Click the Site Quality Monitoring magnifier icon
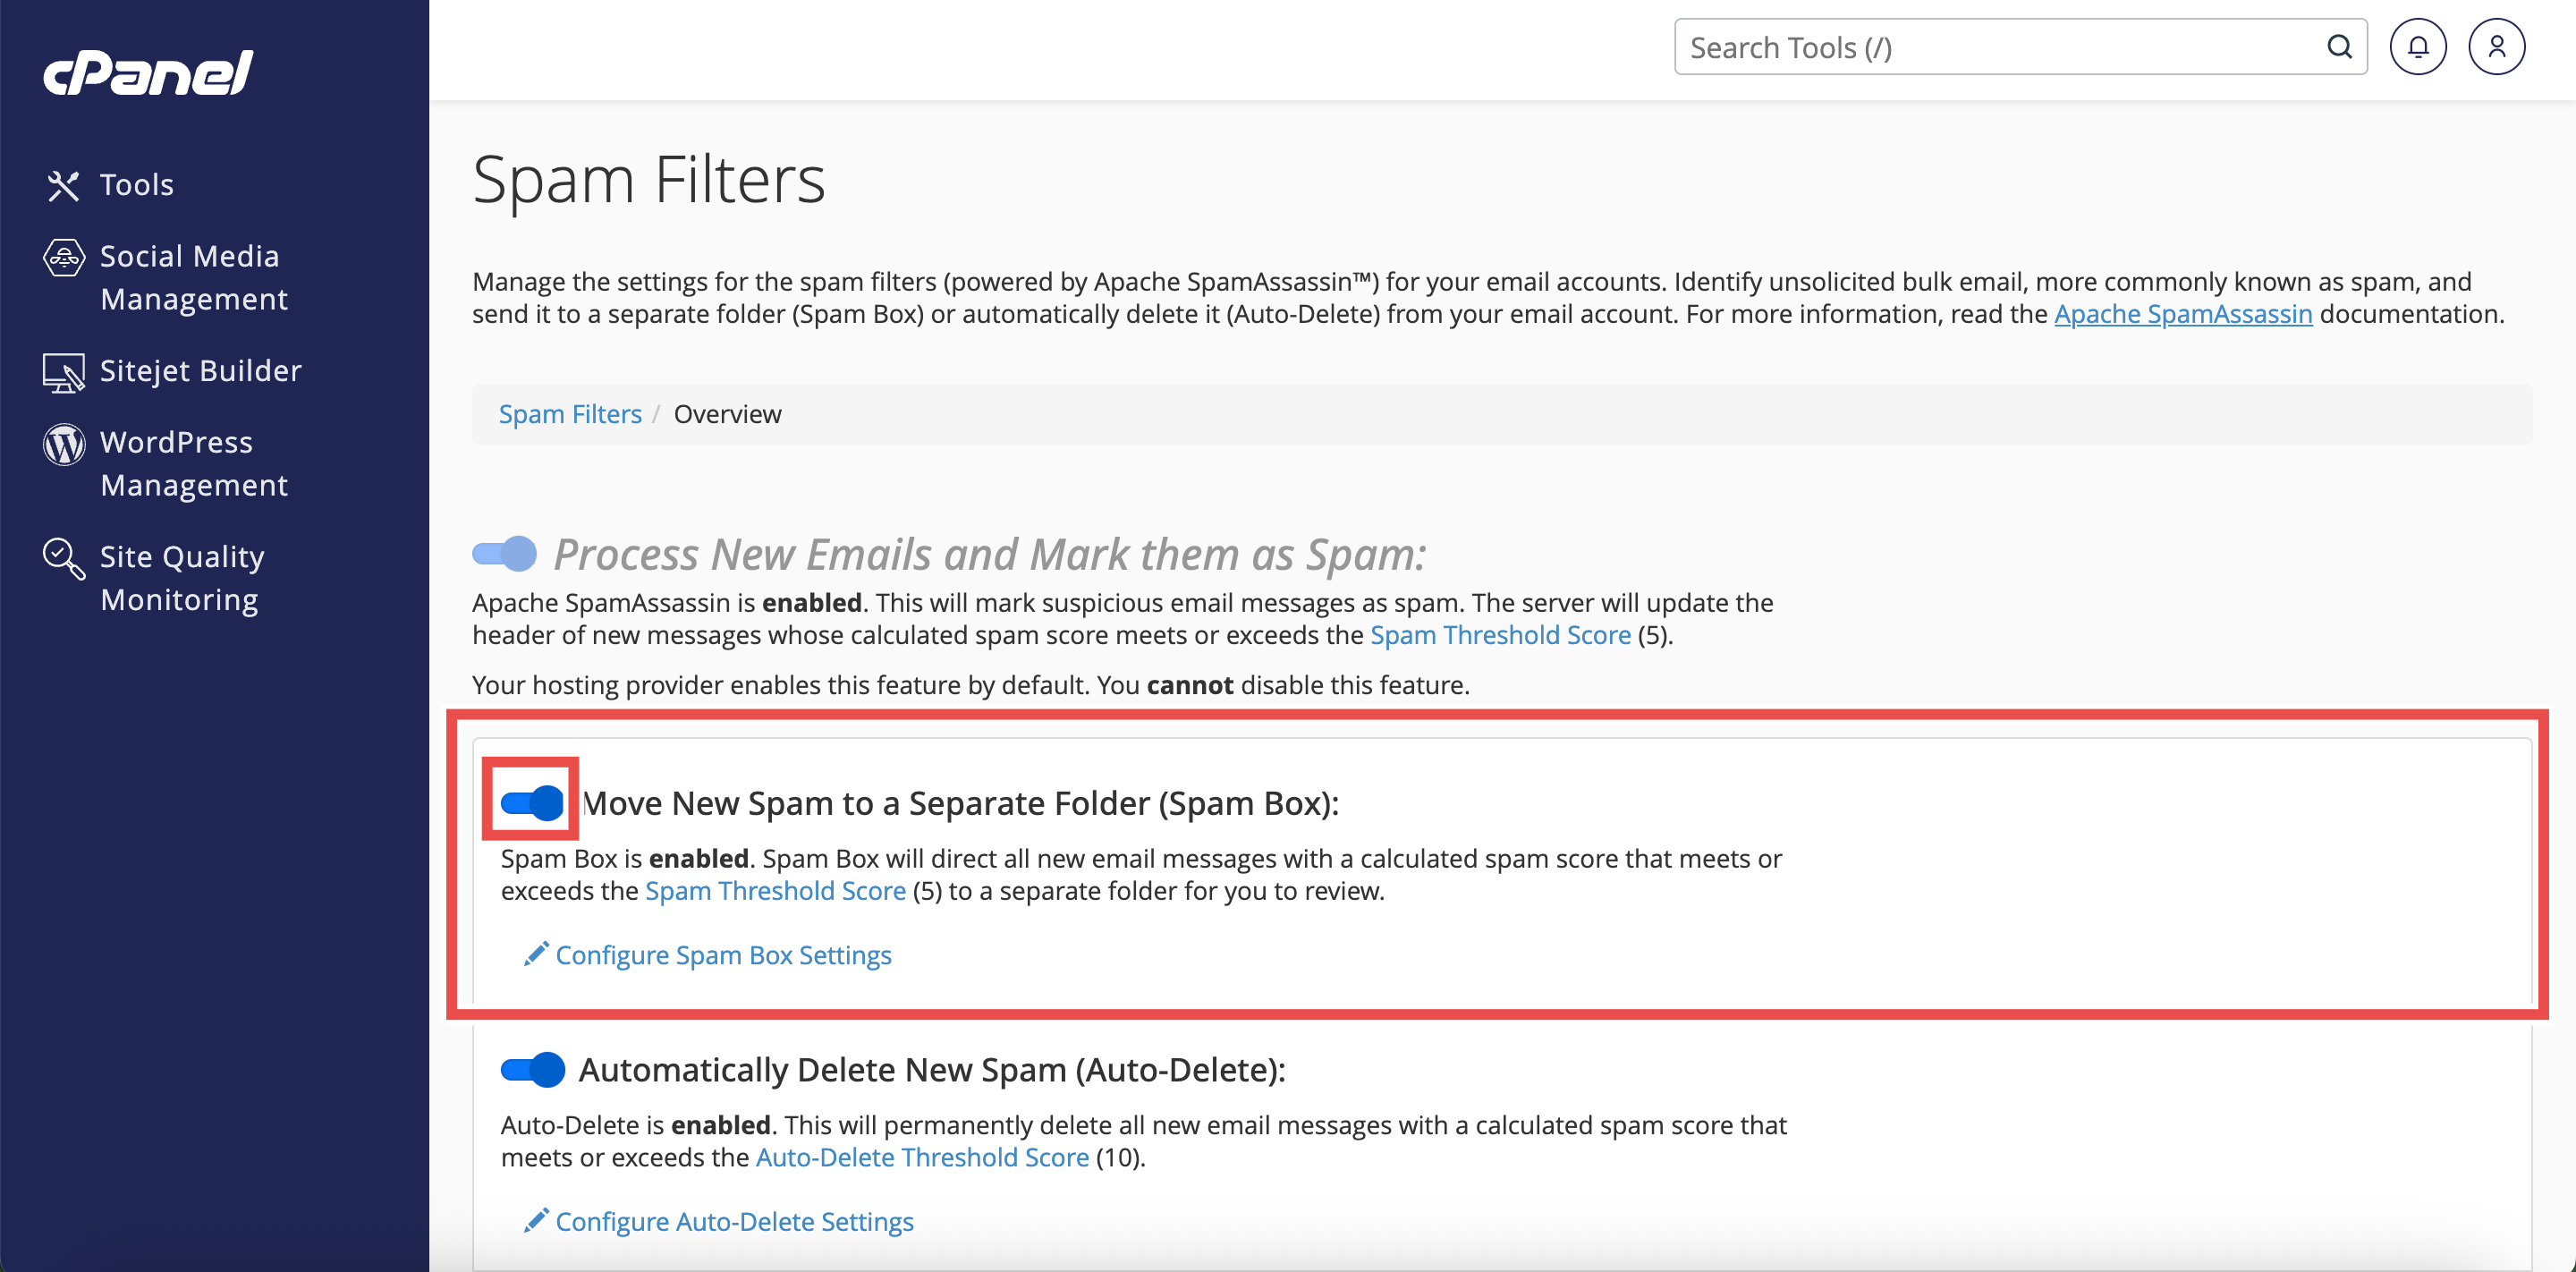The height and width of the screenshot is (1272, 2576). coord(64,558)
